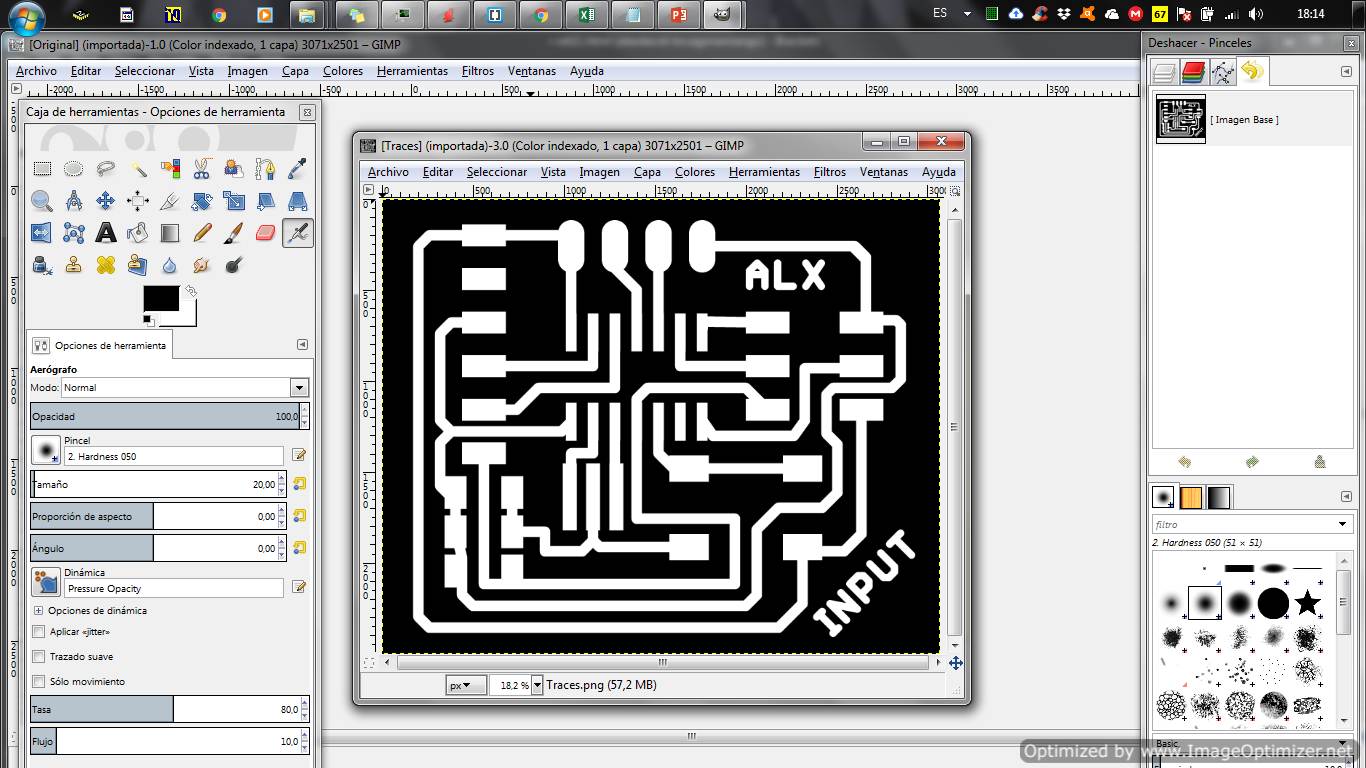Pick the star-shaped brush in brushes grid
The width and height of the screenshot is (1366, 768).
(1307, 603)
